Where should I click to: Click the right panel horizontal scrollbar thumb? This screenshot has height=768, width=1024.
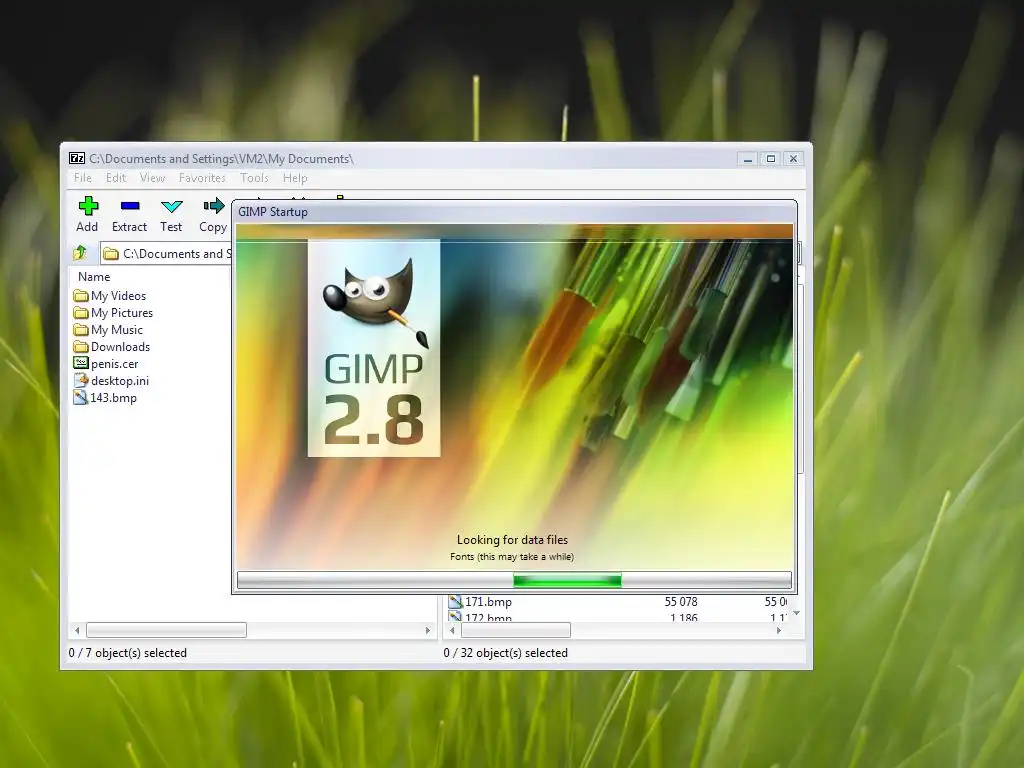click(x=516, y=630)
